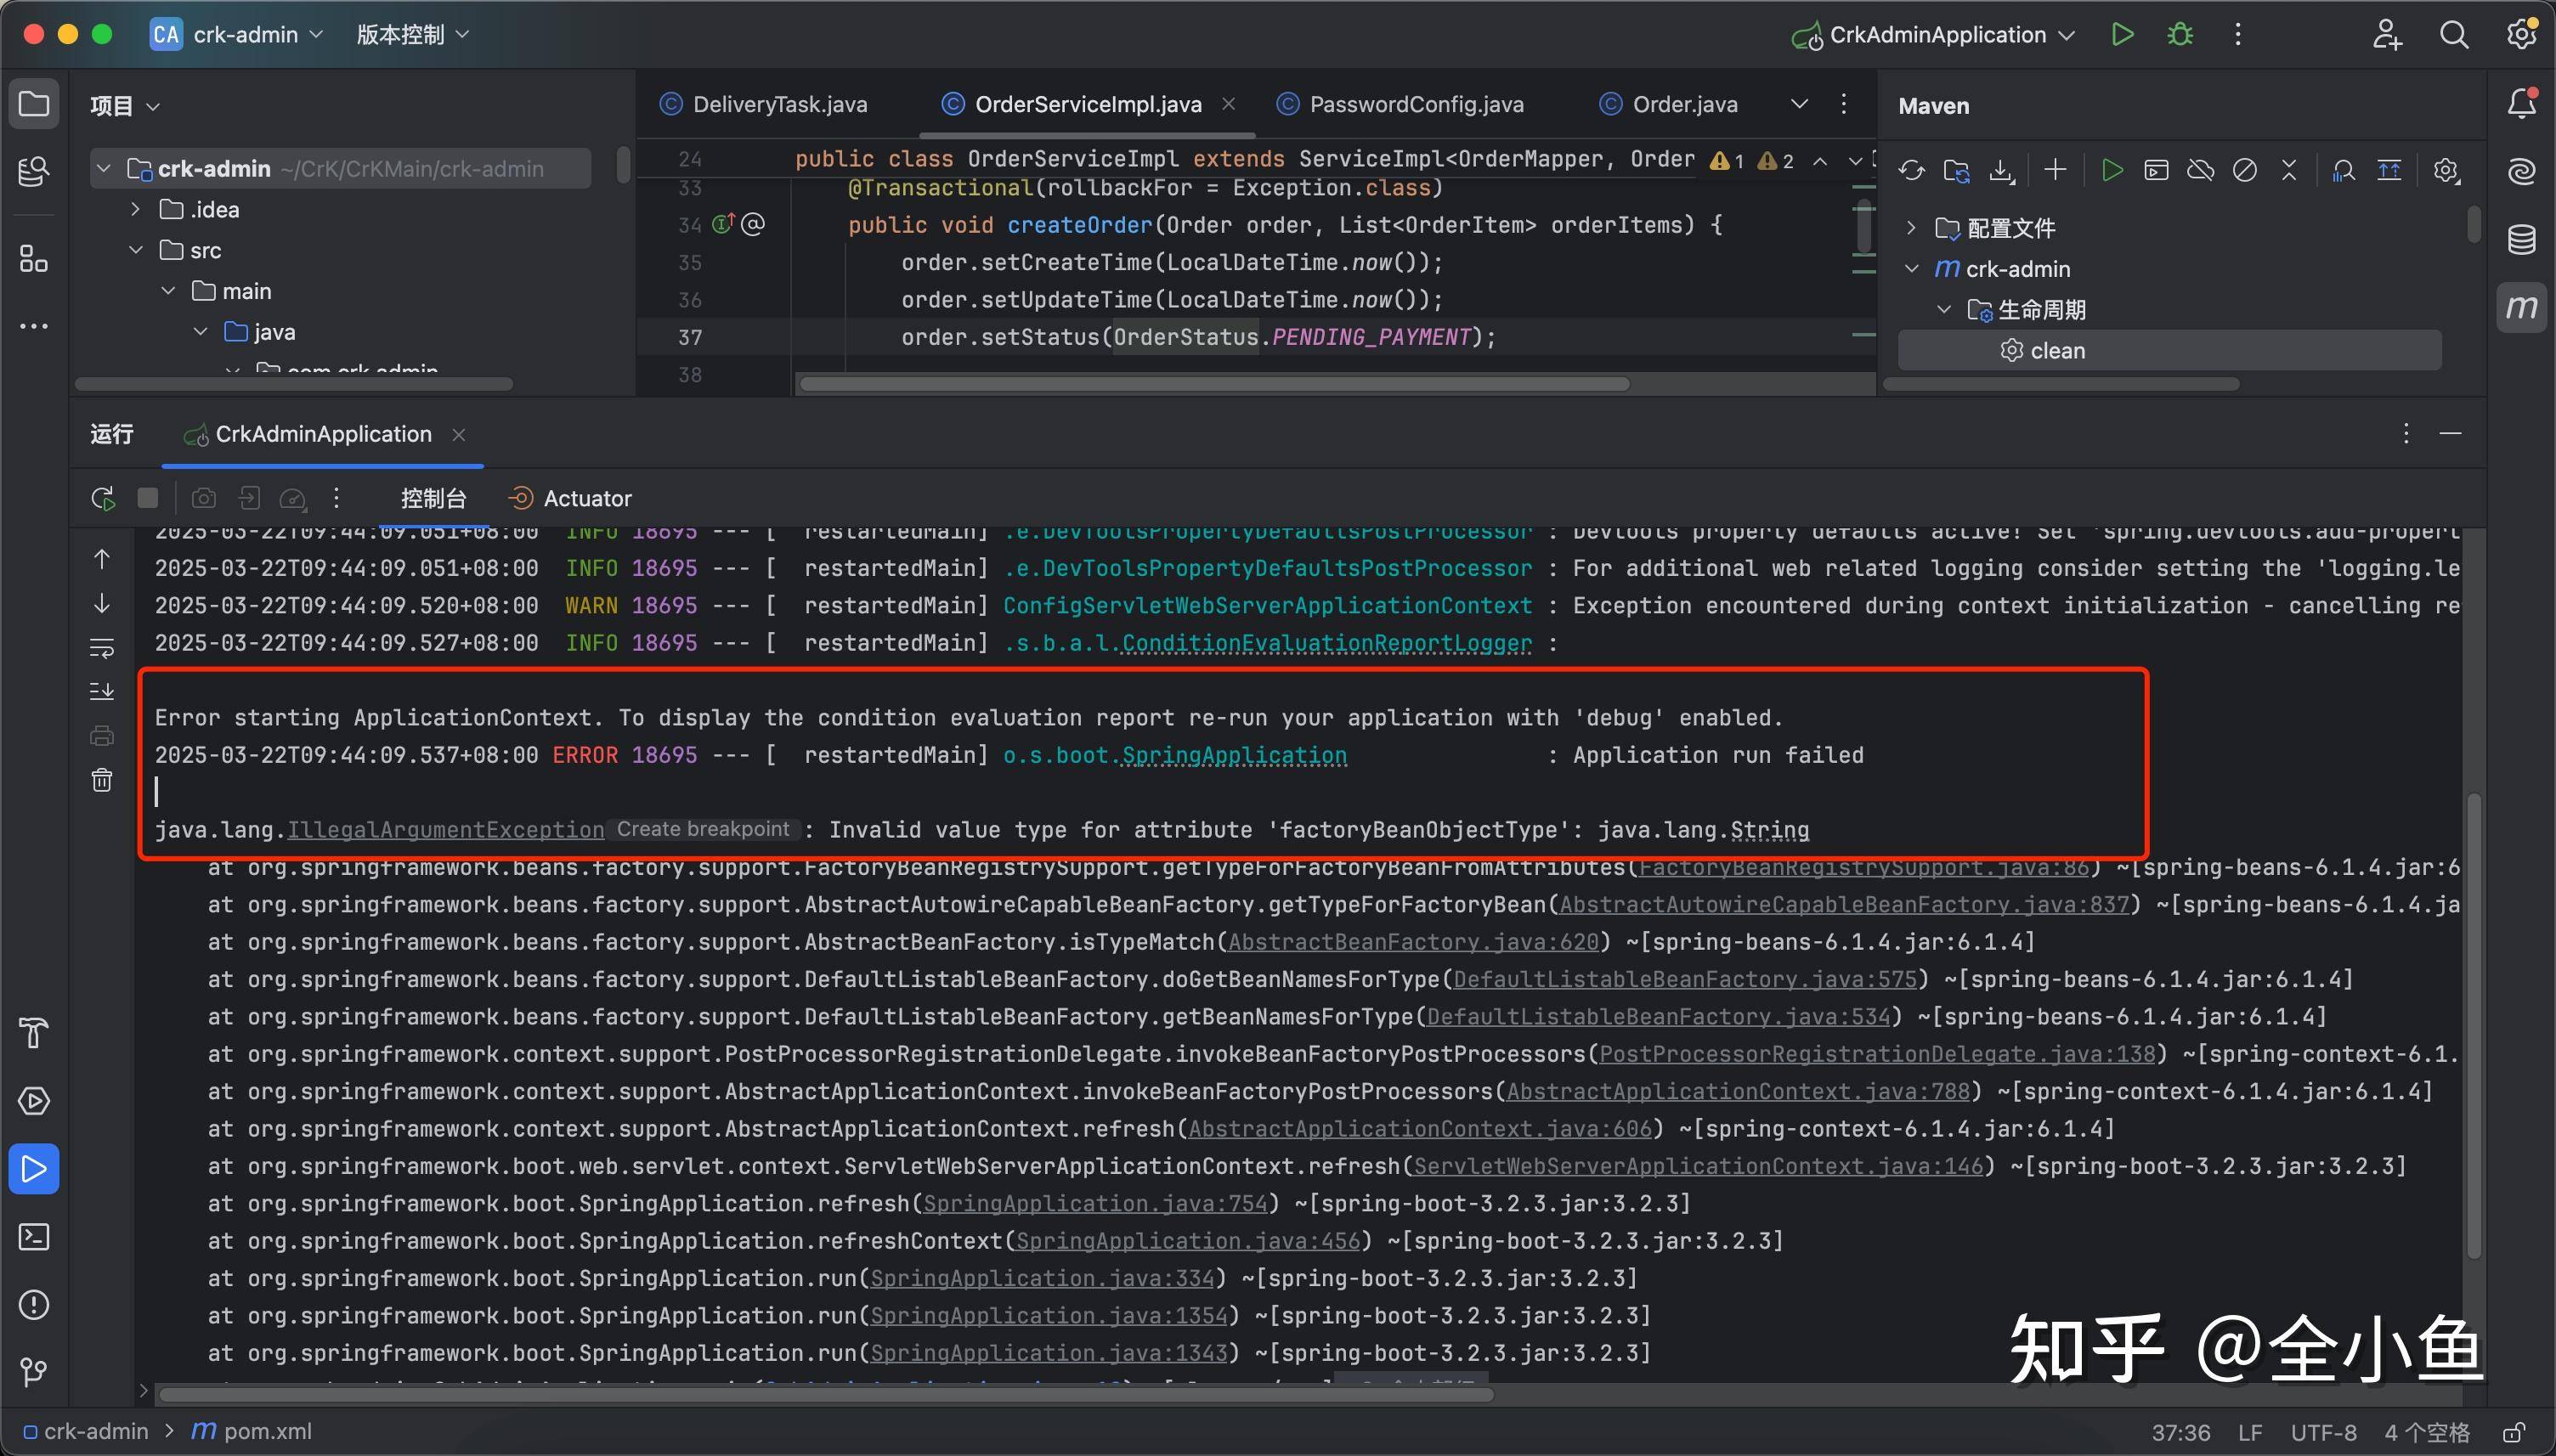Select the Actuator tab

pos(570,498)
